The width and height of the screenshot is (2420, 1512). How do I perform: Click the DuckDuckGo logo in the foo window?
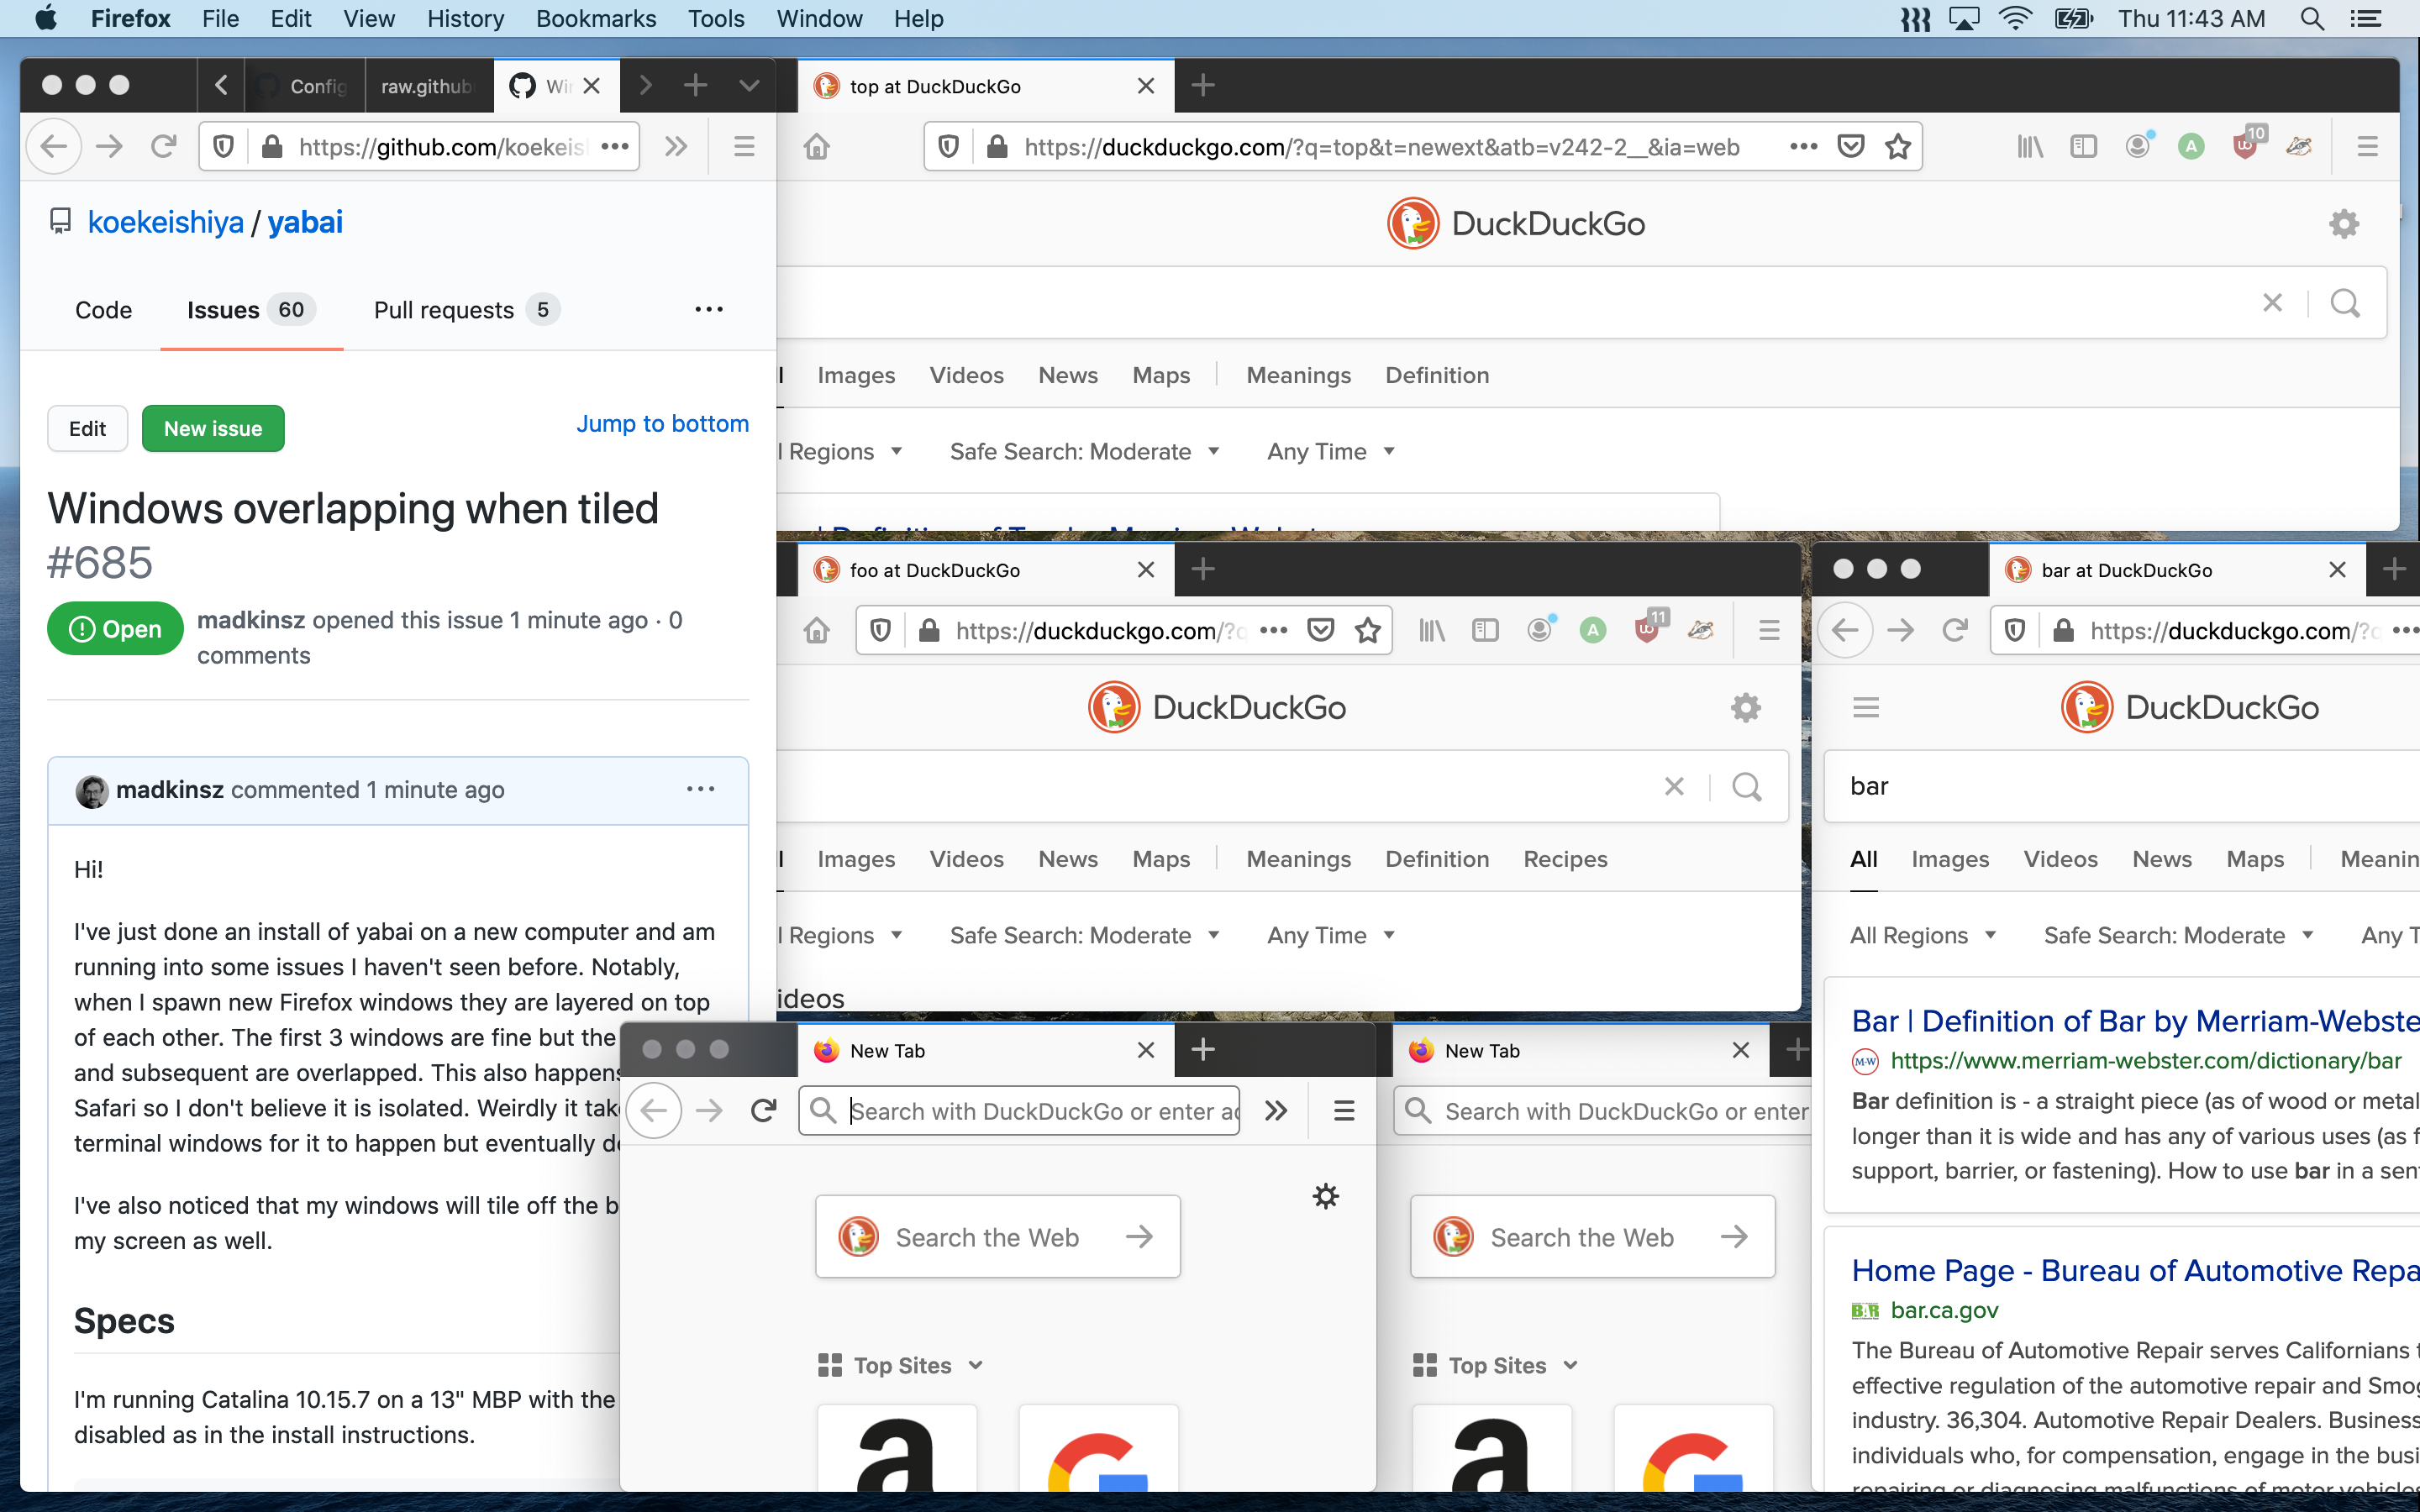click(1216, 707)
